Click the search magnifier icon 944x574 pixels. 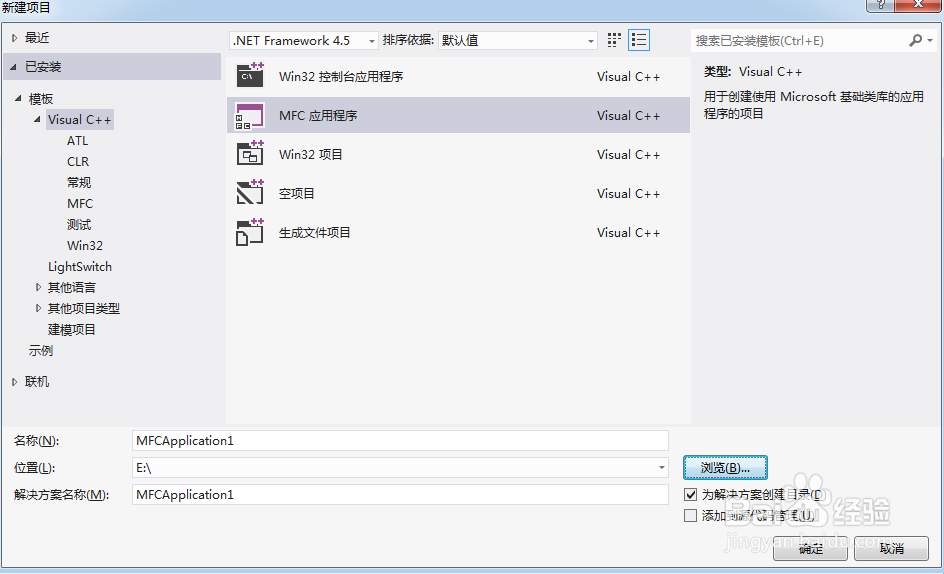coord(915,40)
